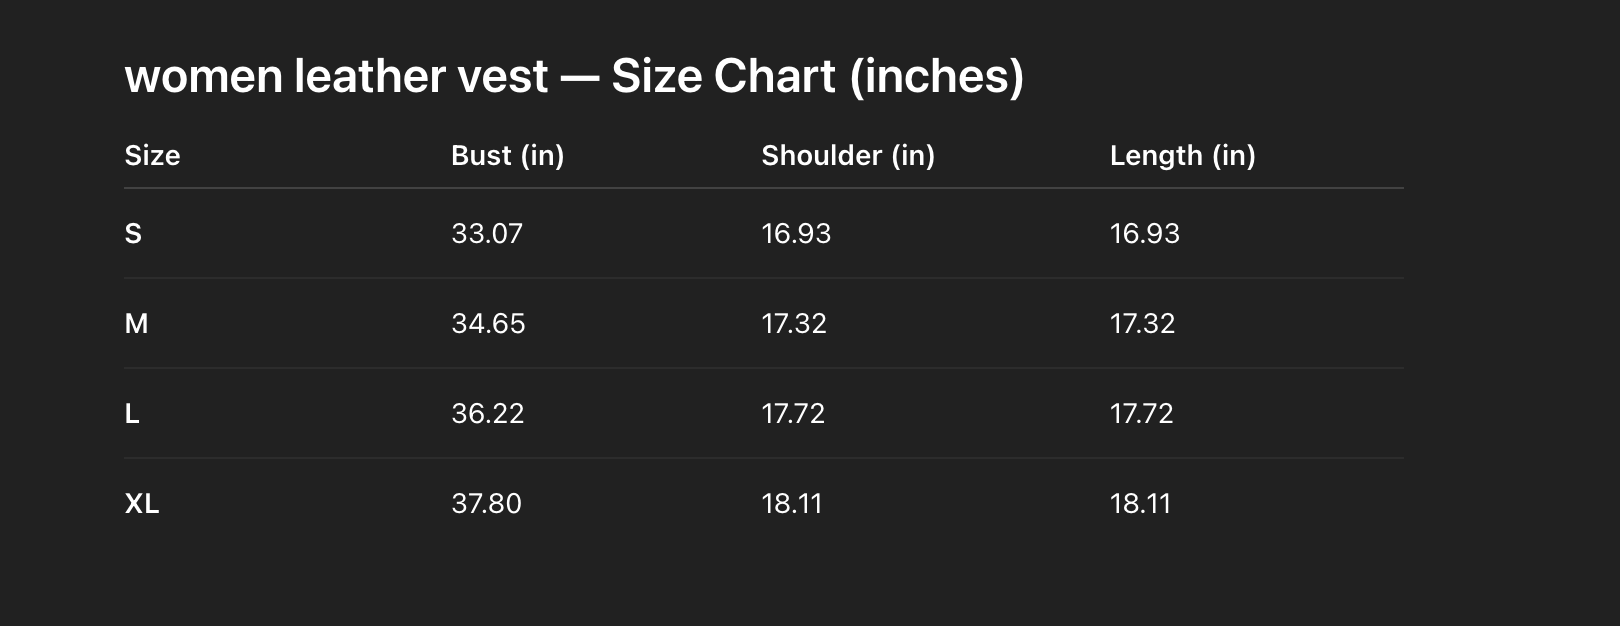Select the Bust (in) column header
This screenshot has width=1620, height=626.
click(x=507, y=156)
